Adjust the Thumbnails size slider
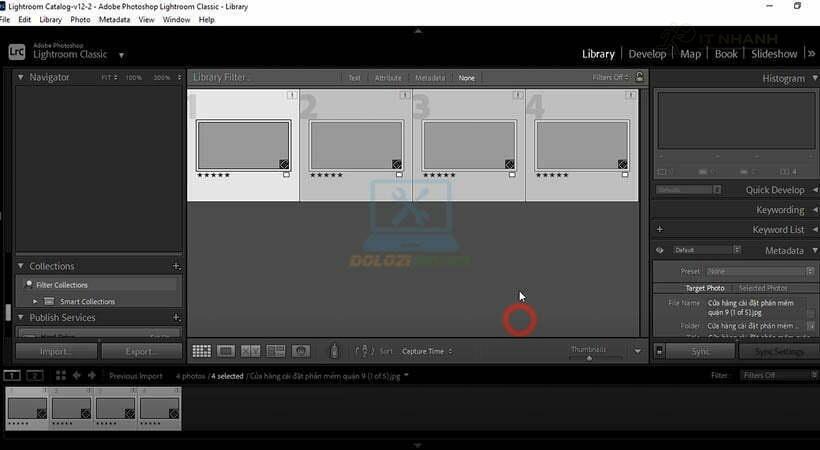This screenshot has width=820, height=450. pos(590,357)
